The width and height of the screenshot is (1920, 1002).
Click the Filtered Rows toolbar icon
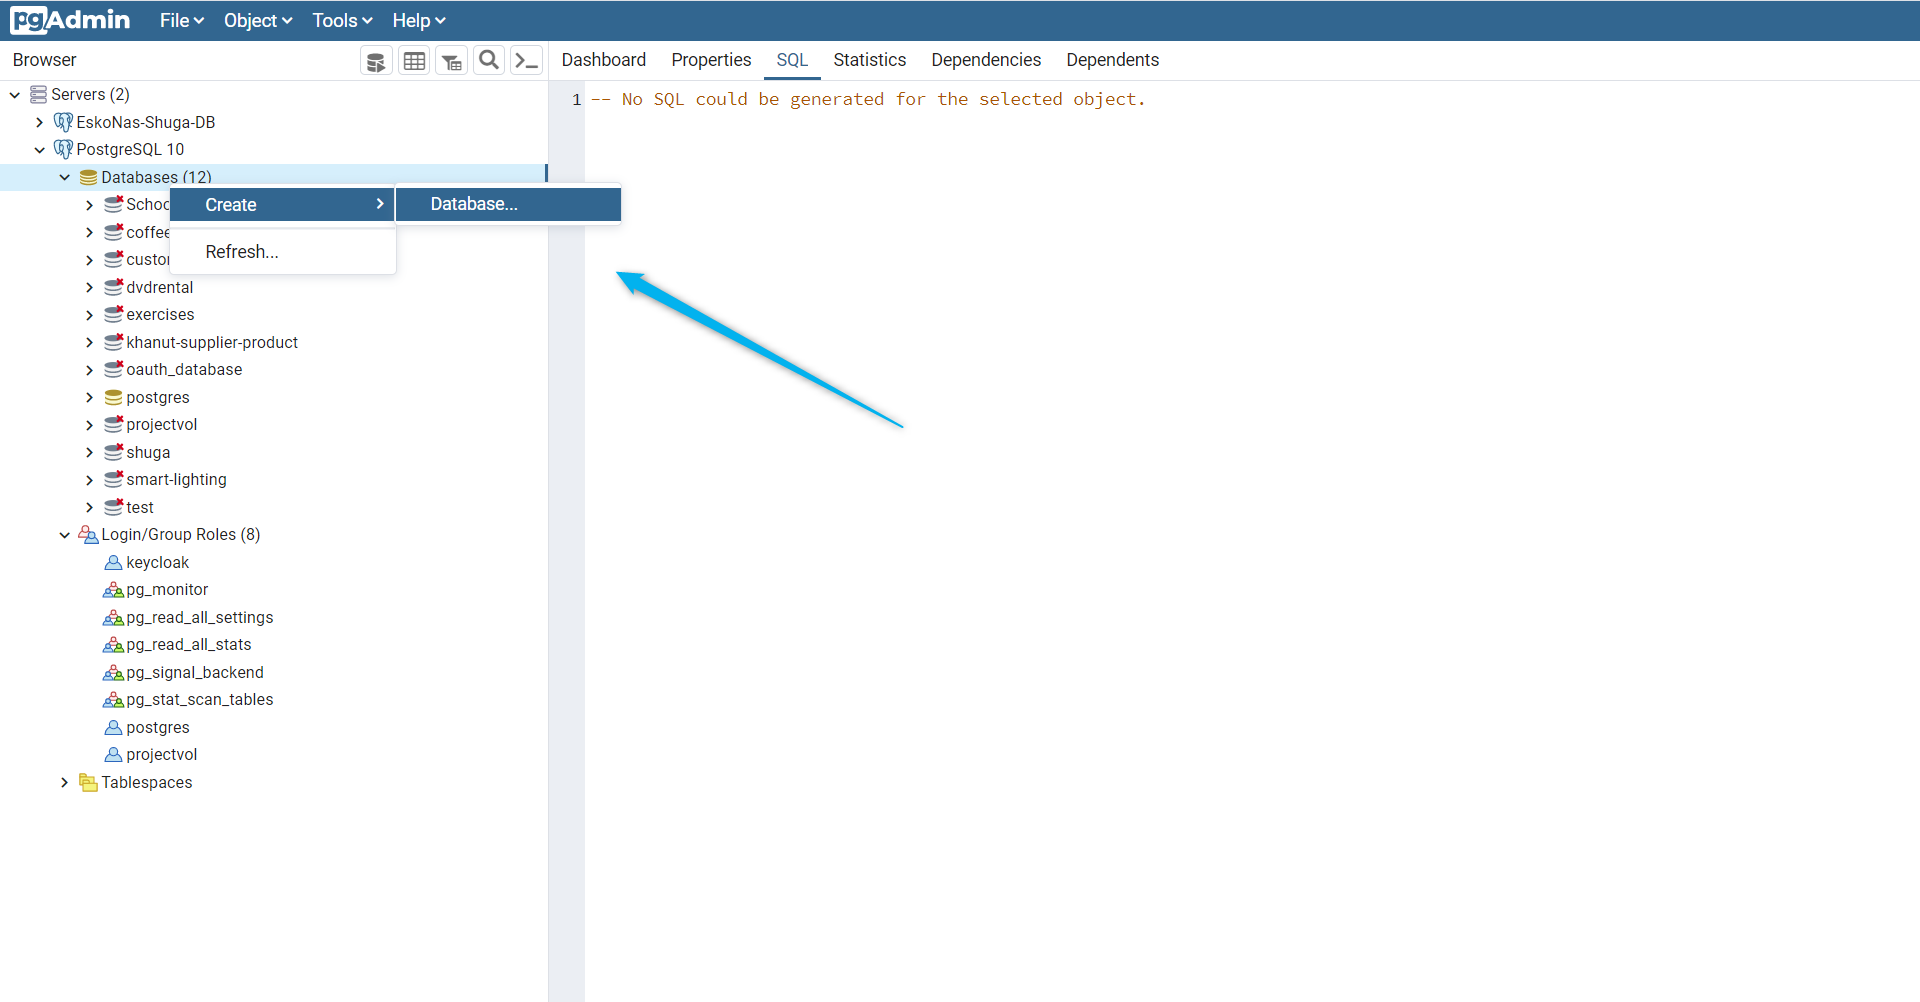[452, 61]
